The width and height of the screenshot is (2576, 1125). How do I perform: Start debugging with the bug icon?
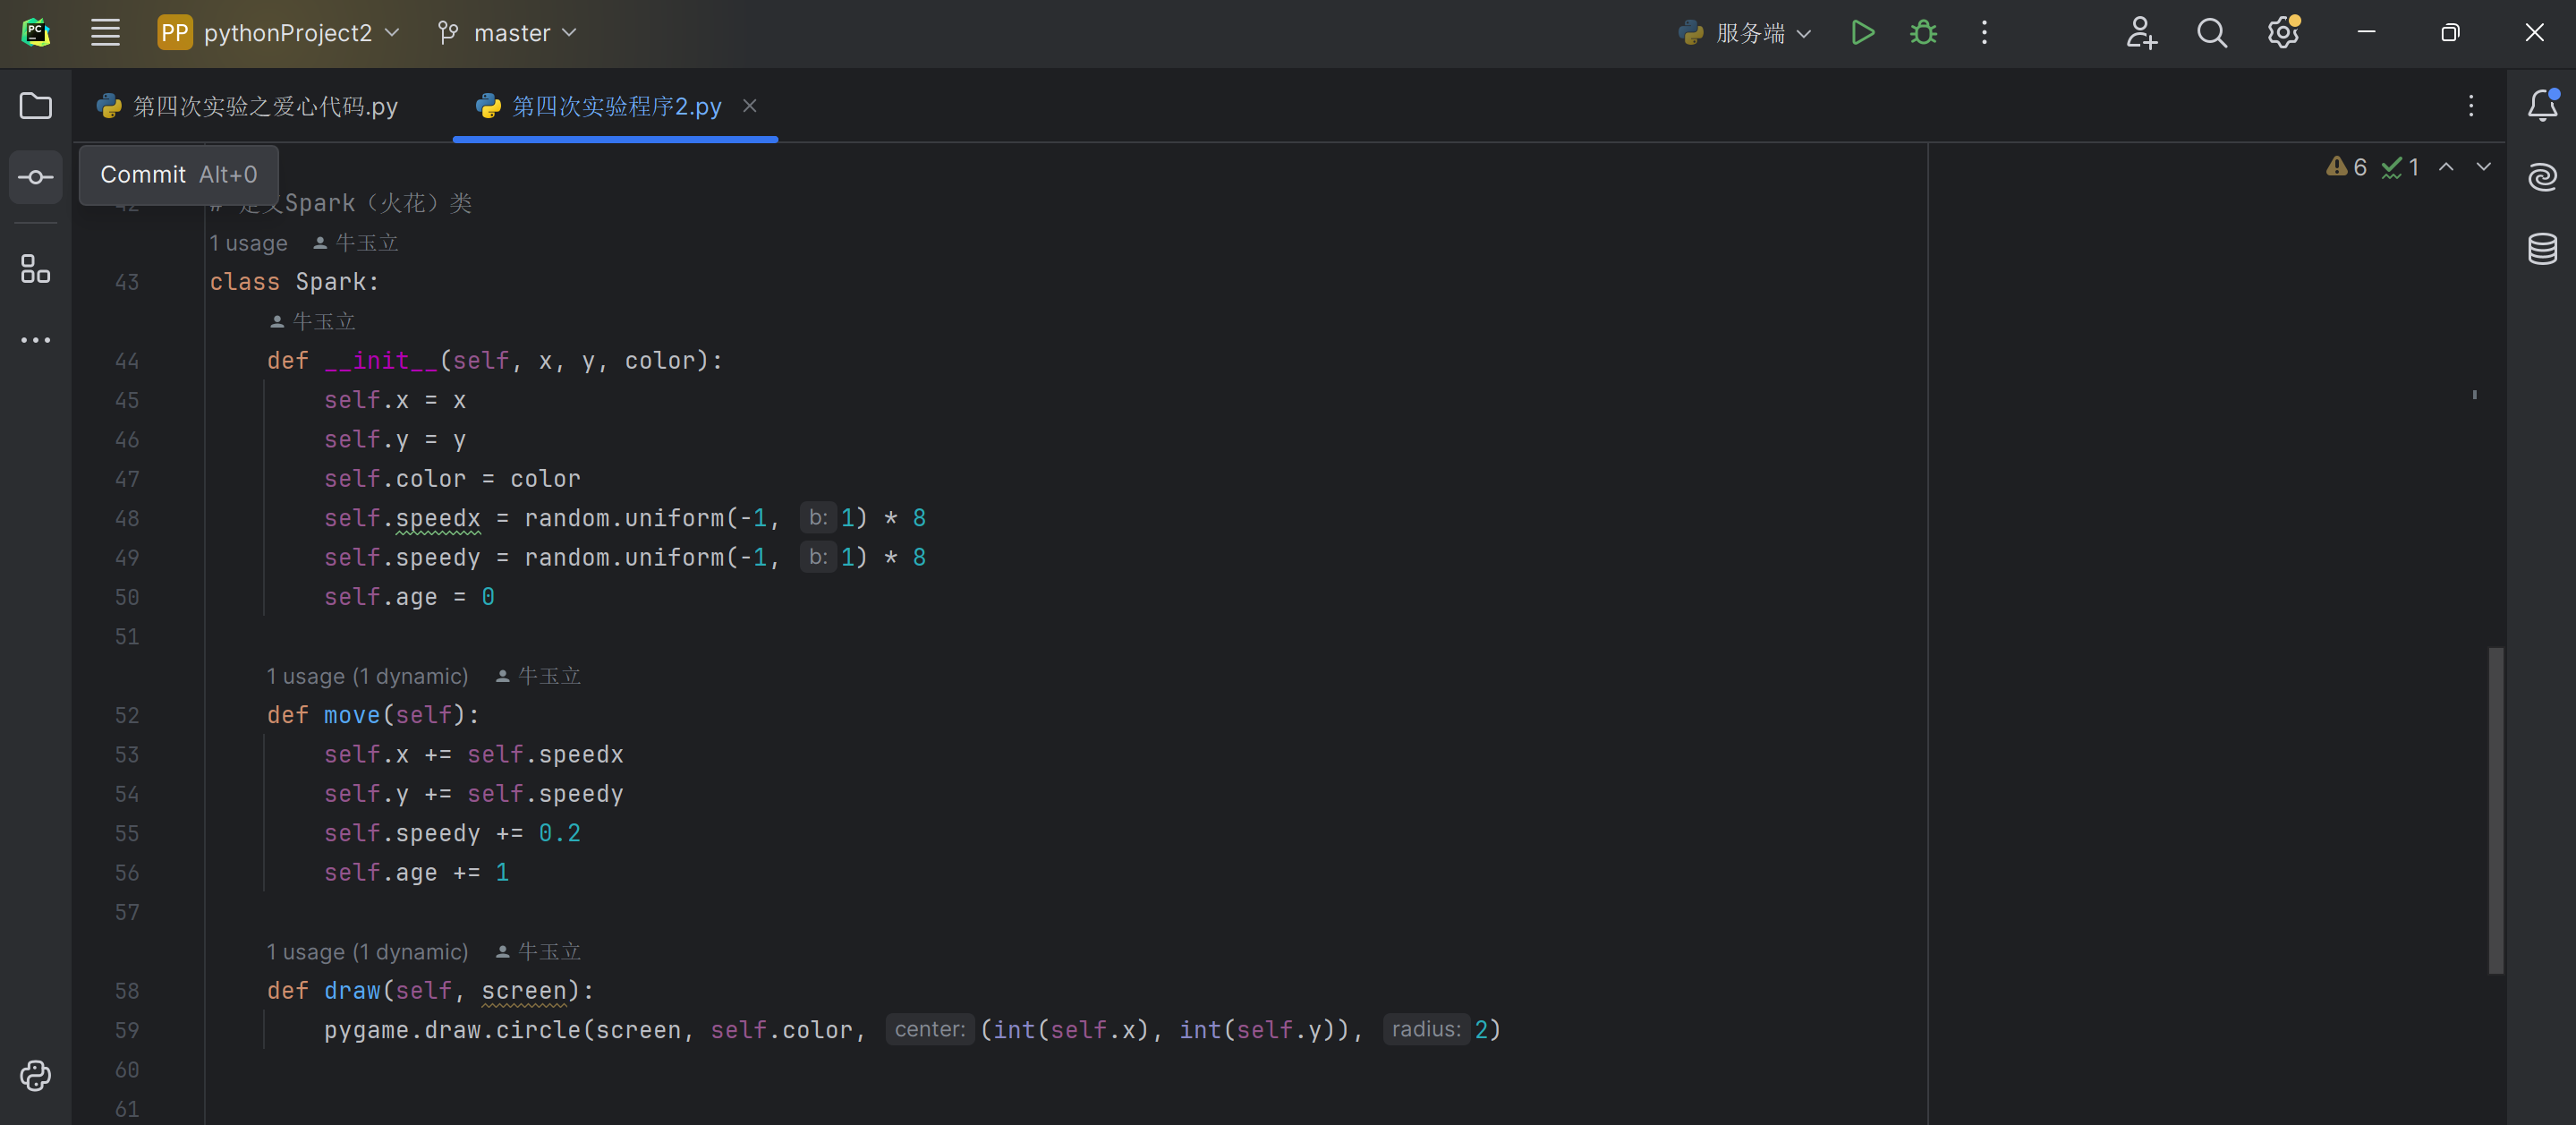click(x=1923, y=33)
